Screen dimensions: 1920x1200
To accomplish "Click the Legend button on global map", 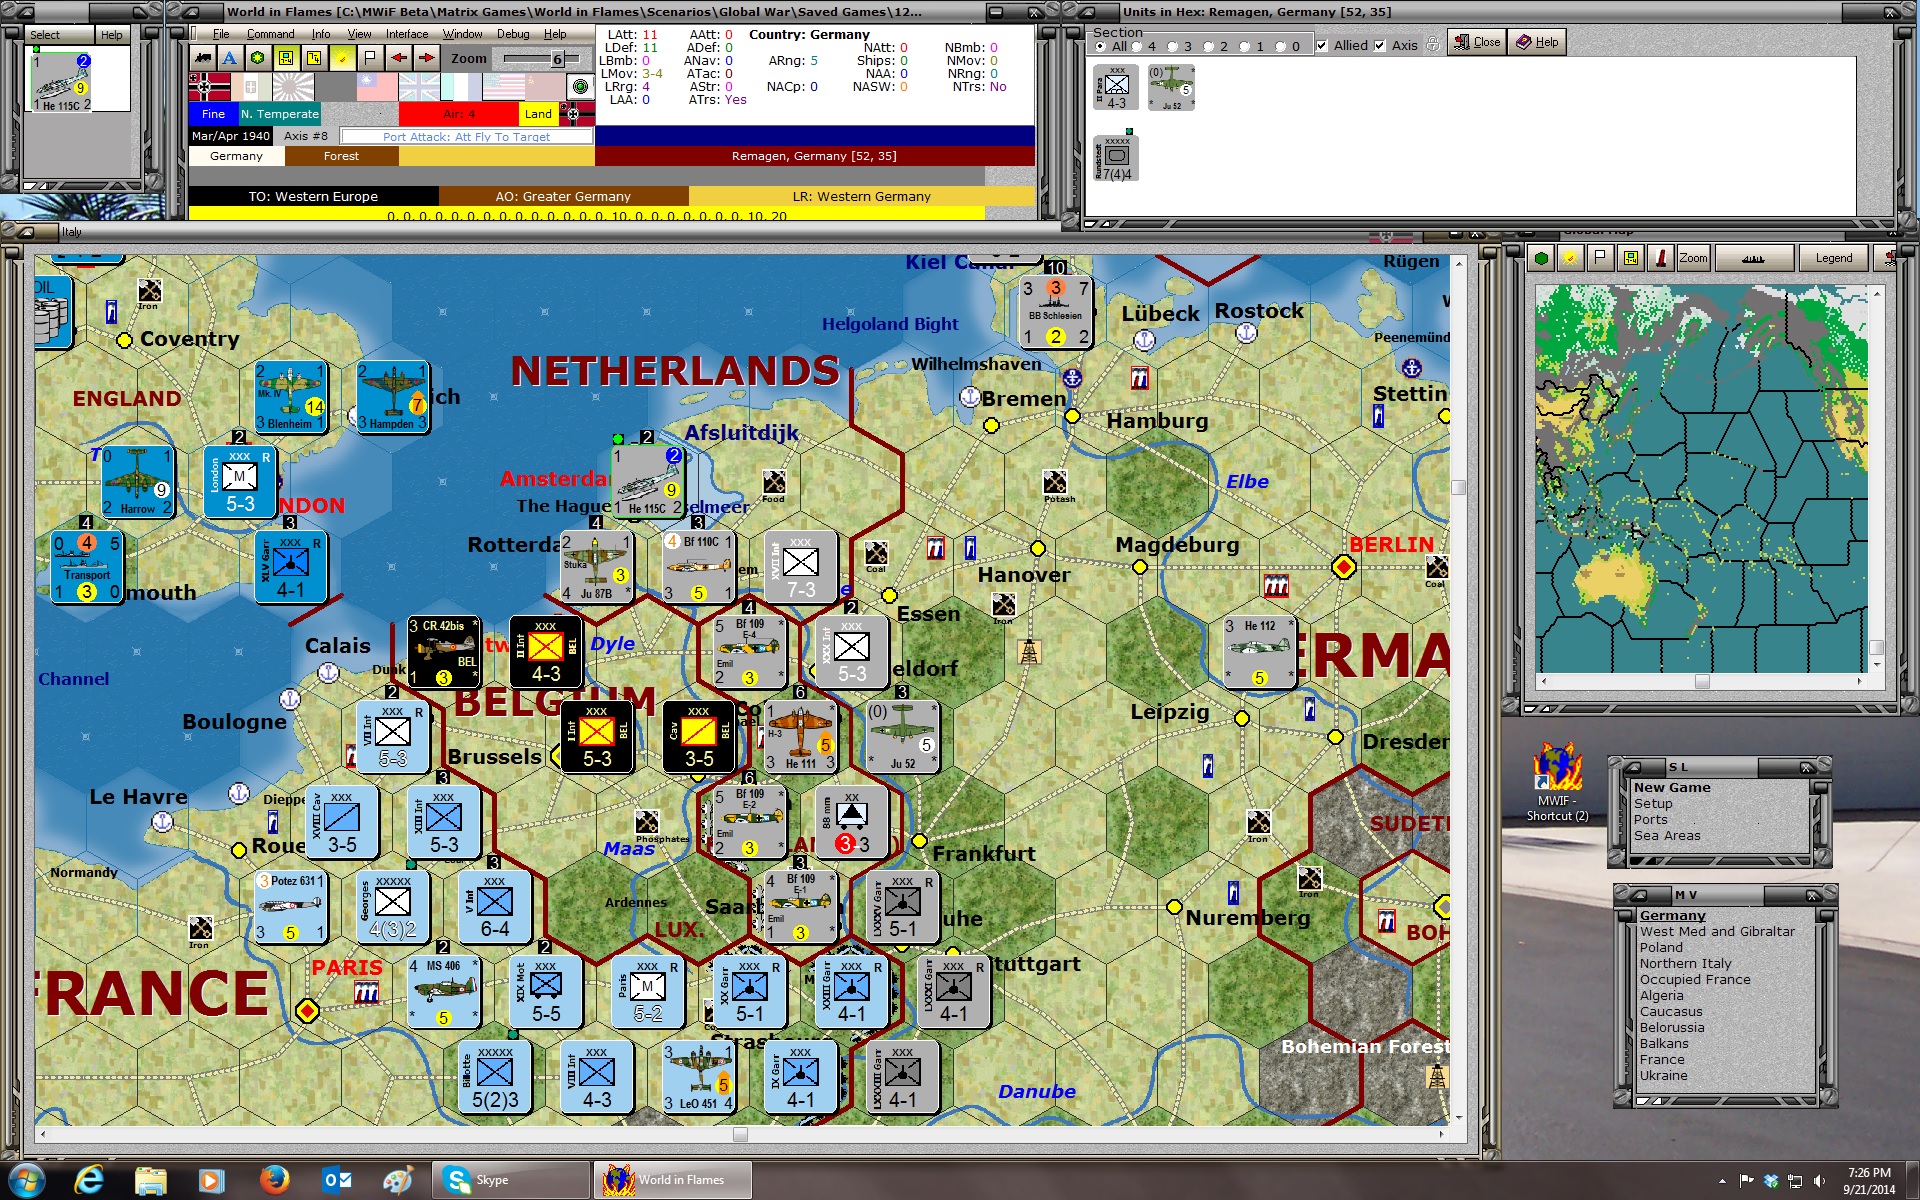I will [x=1833, y=258].
